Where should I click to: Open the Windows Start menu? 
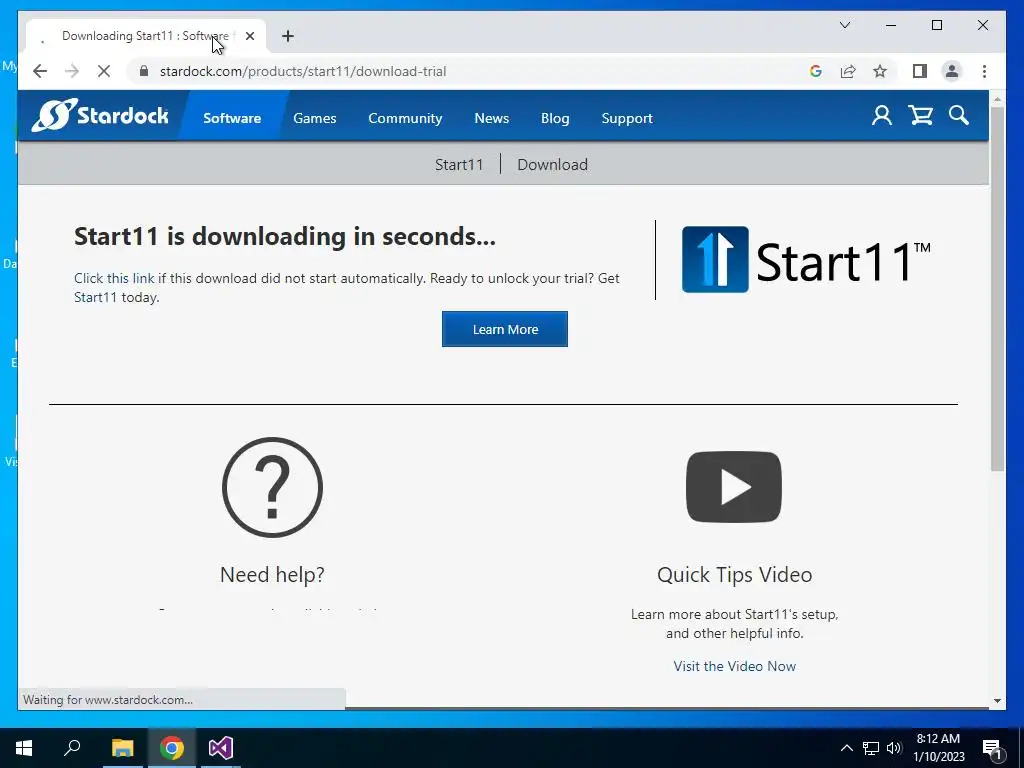[x=24, y=748]
